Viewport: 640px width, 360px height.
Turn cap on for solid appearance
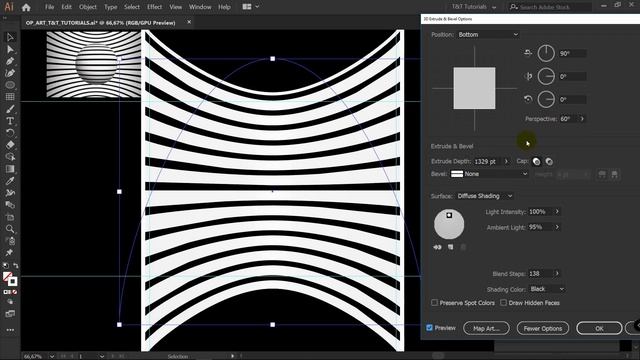point(536,162)
